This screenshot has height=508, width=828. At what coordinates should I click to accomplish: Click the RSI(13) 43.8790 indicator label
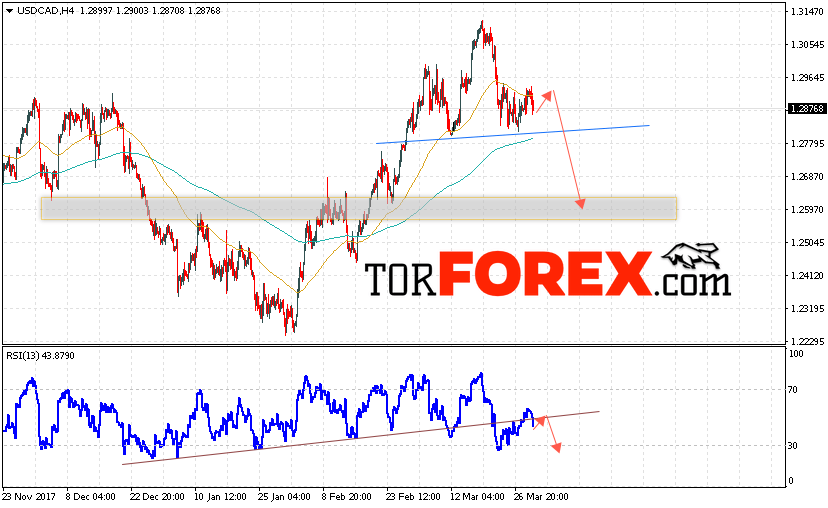pyautogui.click(x=40, y=355)
